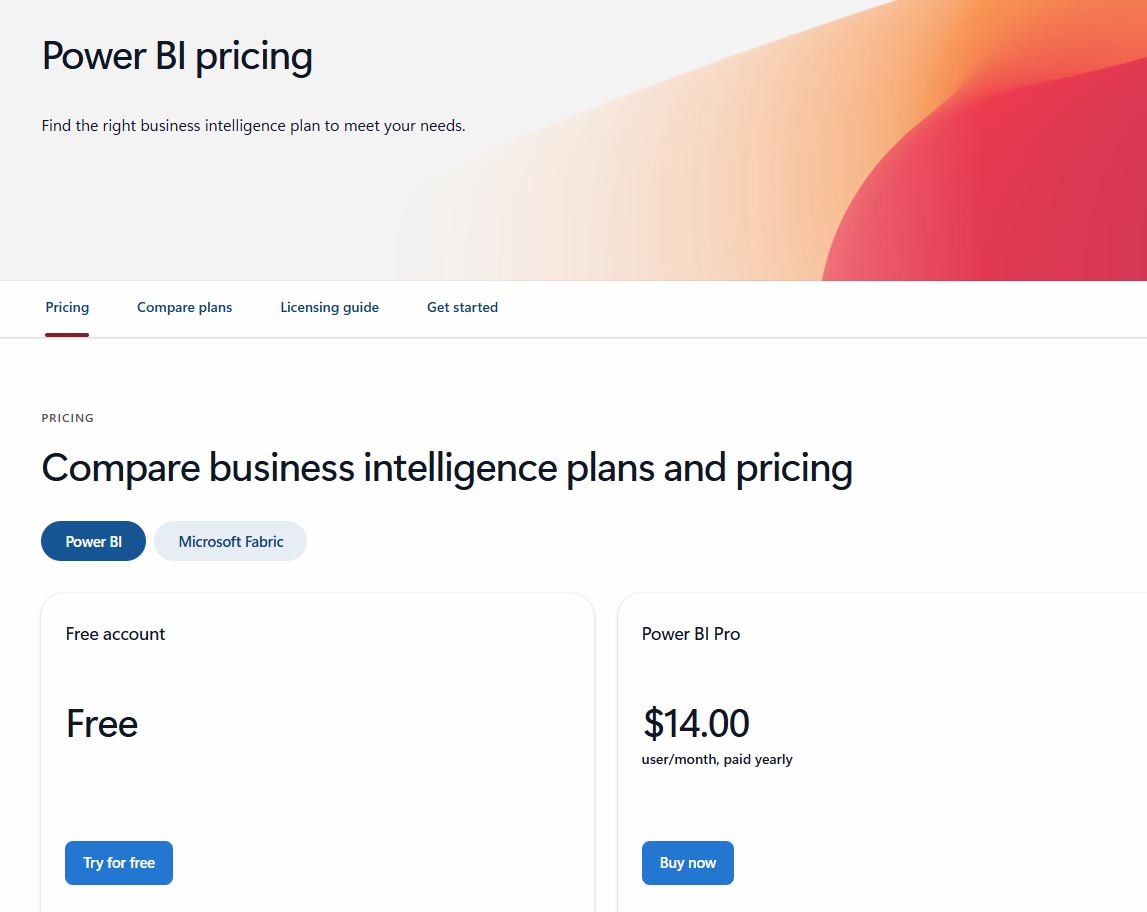Switch to the Microsoft Fabric pricing view

[x=230, y=540]
